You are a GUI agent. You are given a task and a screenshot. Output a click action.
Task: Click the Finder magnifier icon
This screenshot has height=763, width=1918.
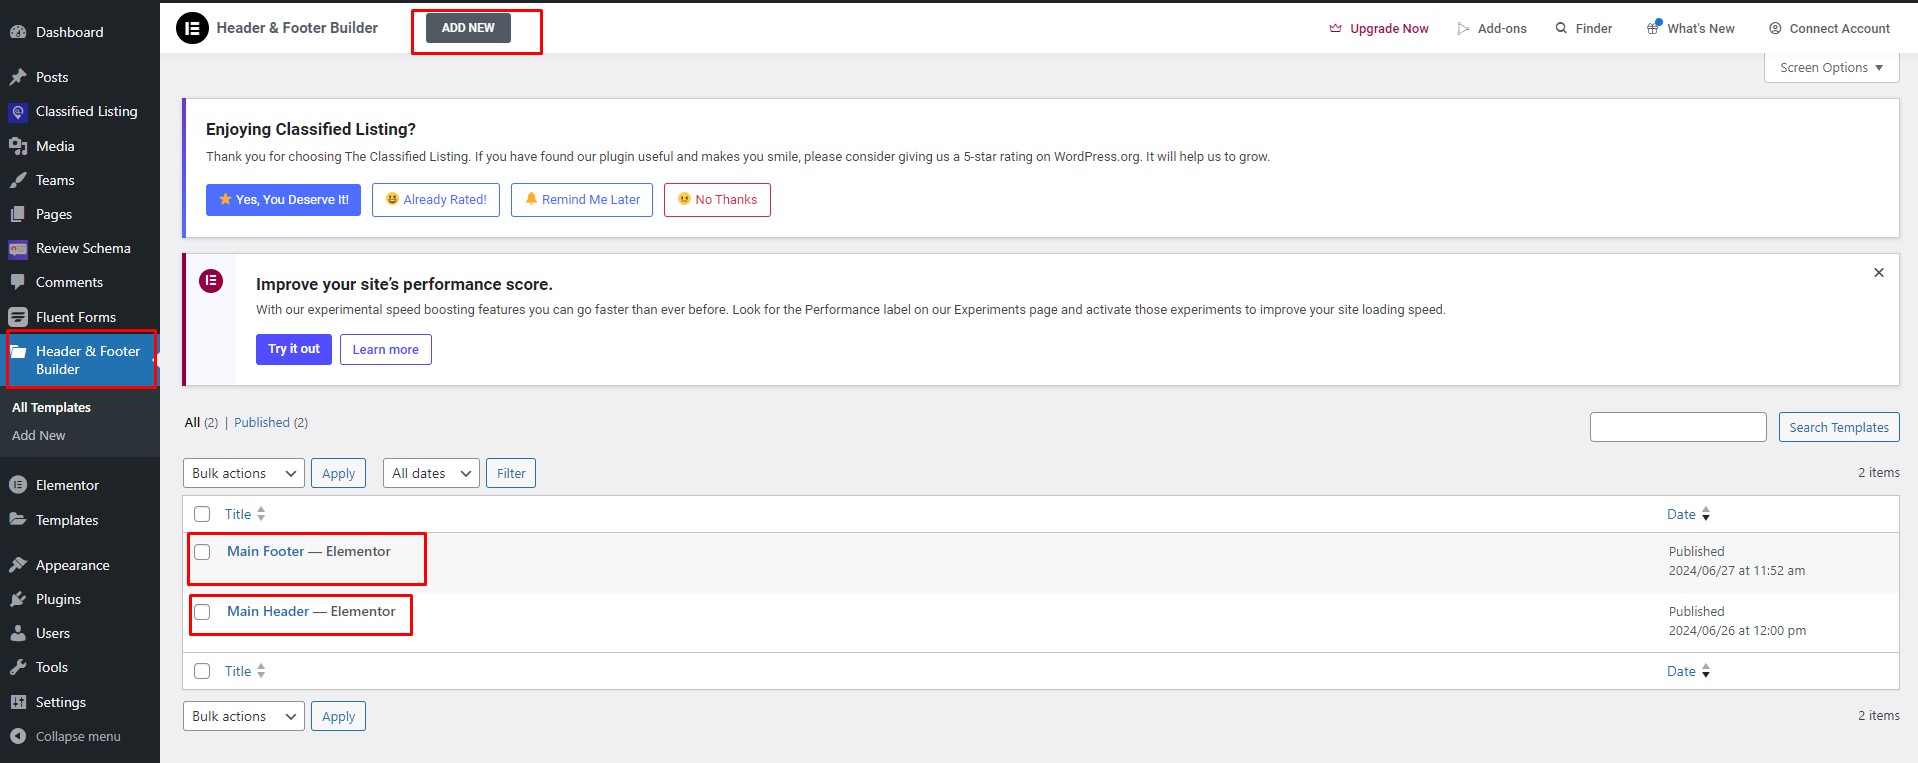click(x=1561, y=28)
